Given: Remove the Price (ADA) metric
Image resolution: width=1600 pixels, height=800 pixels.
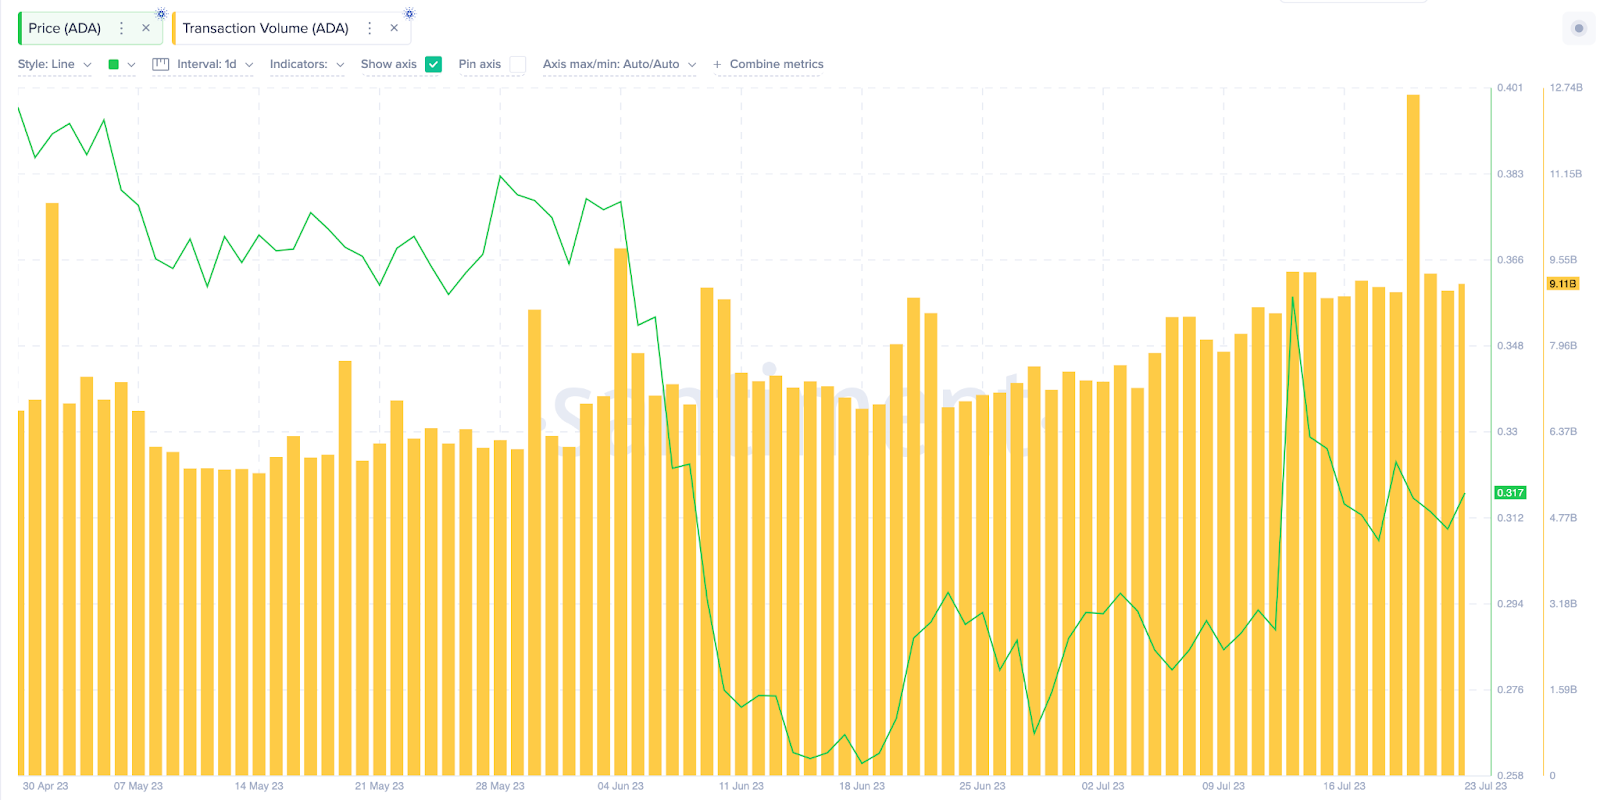Looking at the screenshot, I should (x=146, y=28).
